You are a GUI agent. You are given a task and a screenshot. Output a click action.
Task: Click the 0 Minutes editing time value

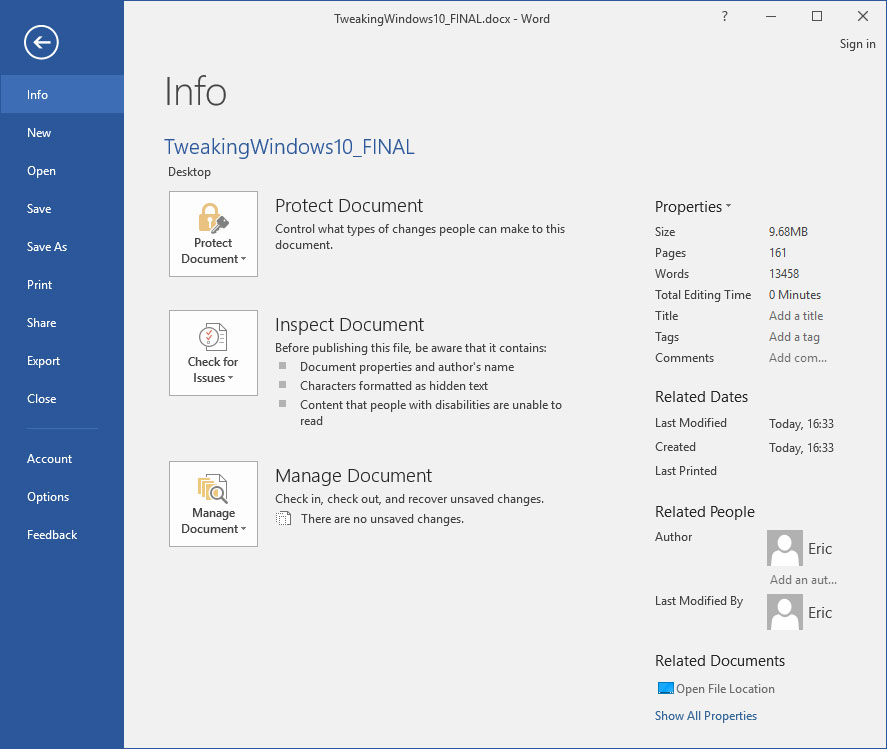(x=795, y=295)
